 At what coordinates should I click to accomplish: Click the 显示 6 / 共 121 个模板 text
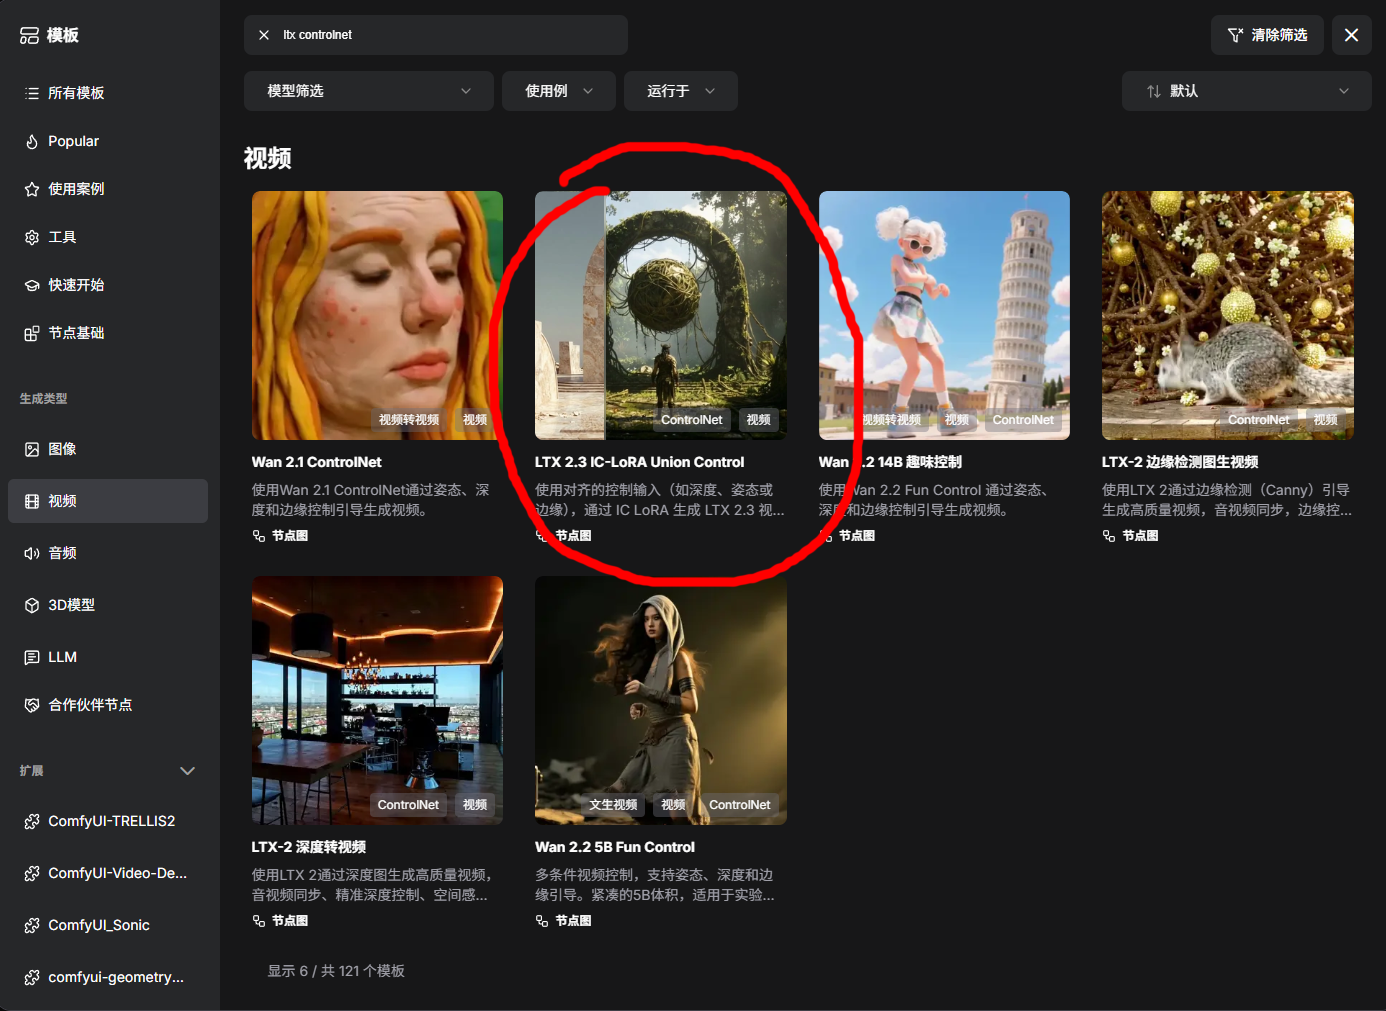336,971
